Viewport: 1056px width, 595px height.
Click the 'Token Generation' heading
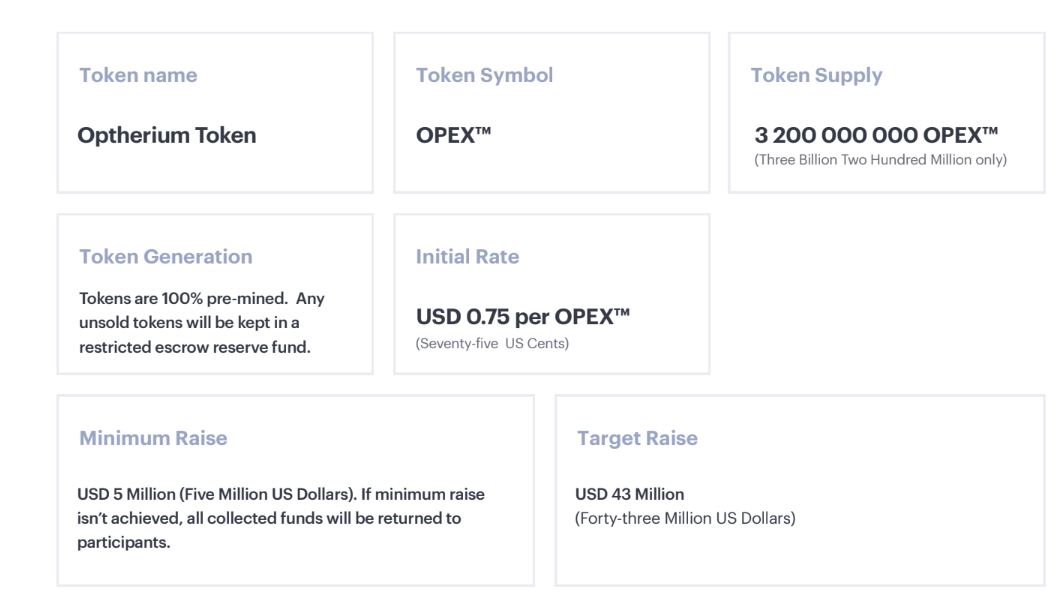click(165, 257)
